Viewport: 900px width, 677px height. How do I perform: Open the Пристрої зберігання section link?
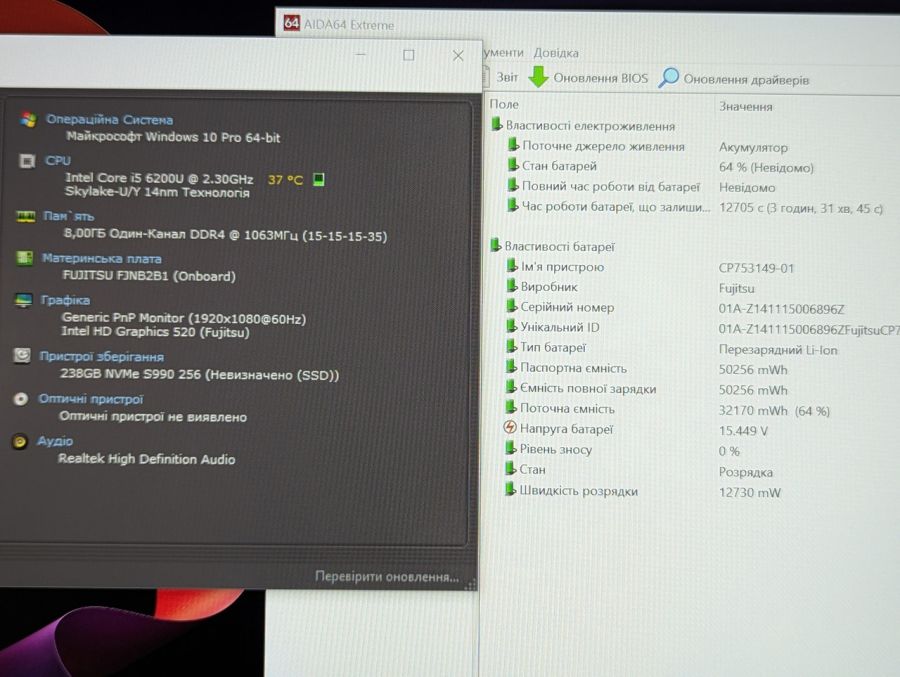[x=102, y=357]
